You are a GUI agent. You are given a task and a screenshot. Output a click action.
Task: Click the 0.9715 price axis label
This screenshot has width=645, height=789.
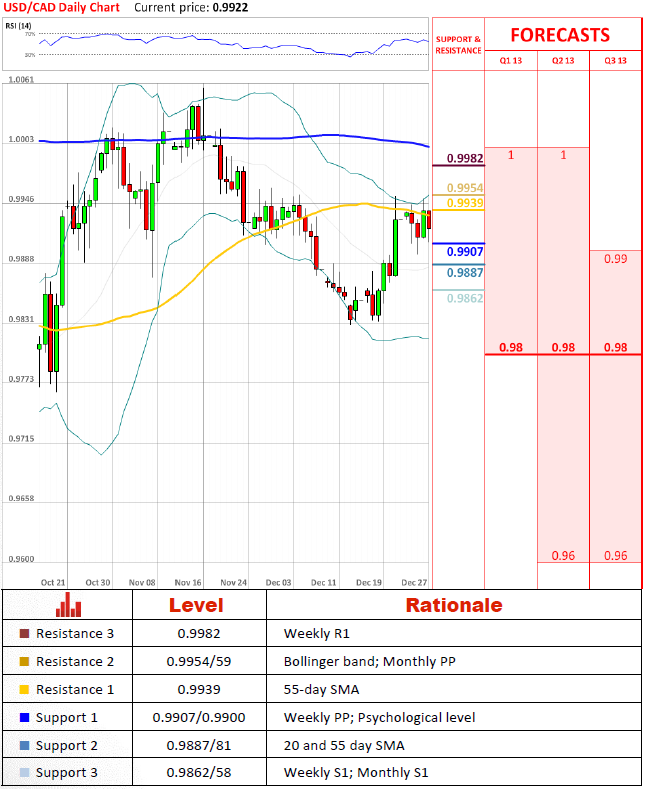click(21, 439)
